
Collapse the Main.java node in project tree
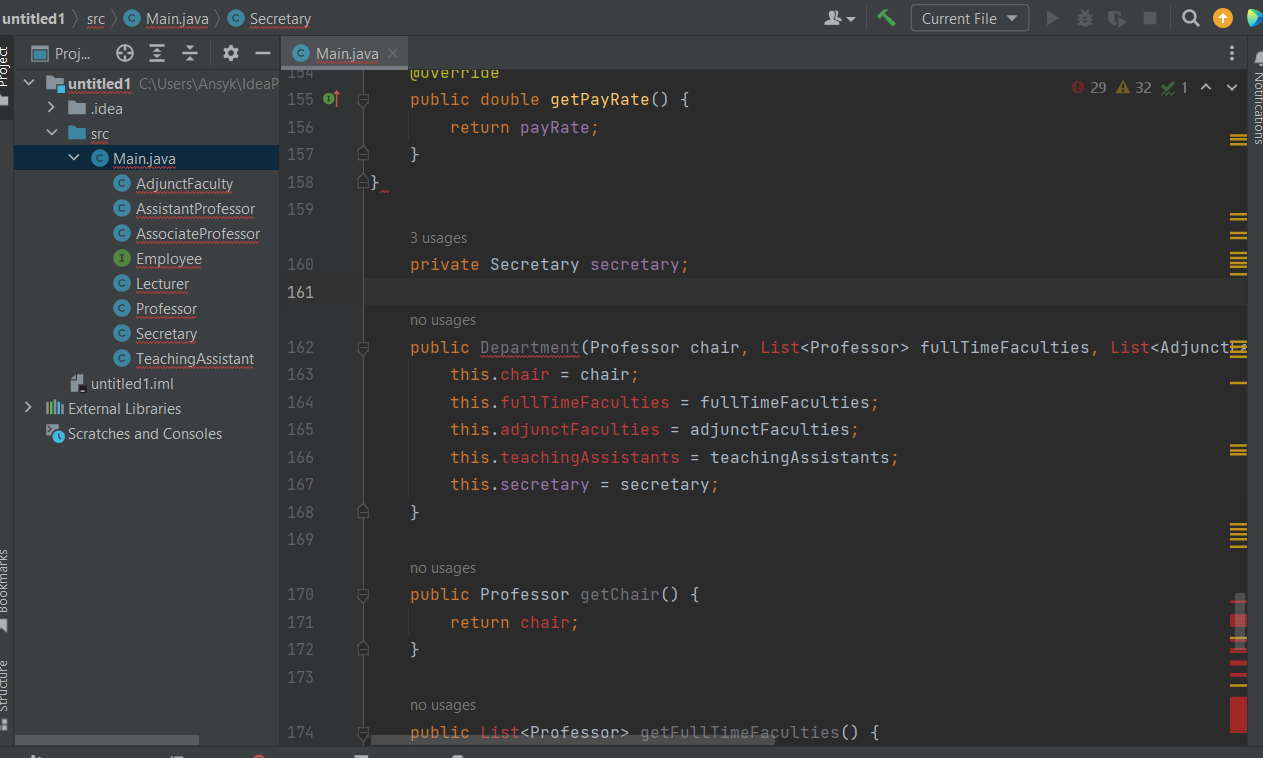(x=75, y=158)
